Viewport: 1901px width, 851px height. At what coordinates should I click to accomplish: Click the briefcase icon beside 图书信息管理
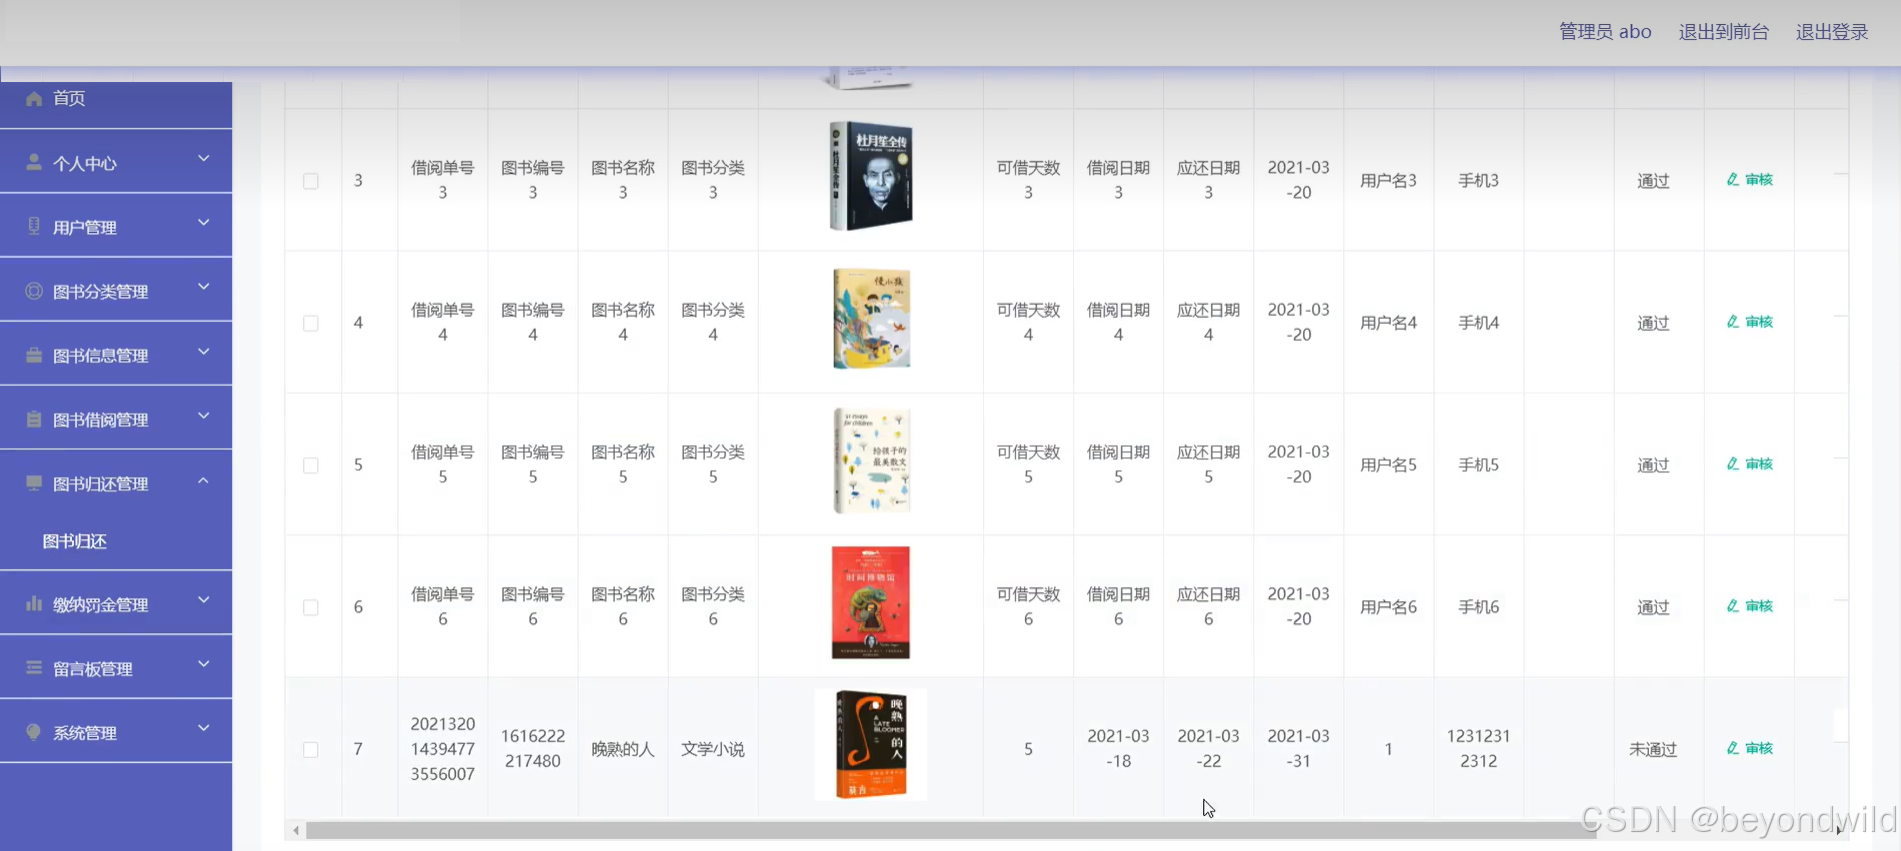tap(34, 355)
